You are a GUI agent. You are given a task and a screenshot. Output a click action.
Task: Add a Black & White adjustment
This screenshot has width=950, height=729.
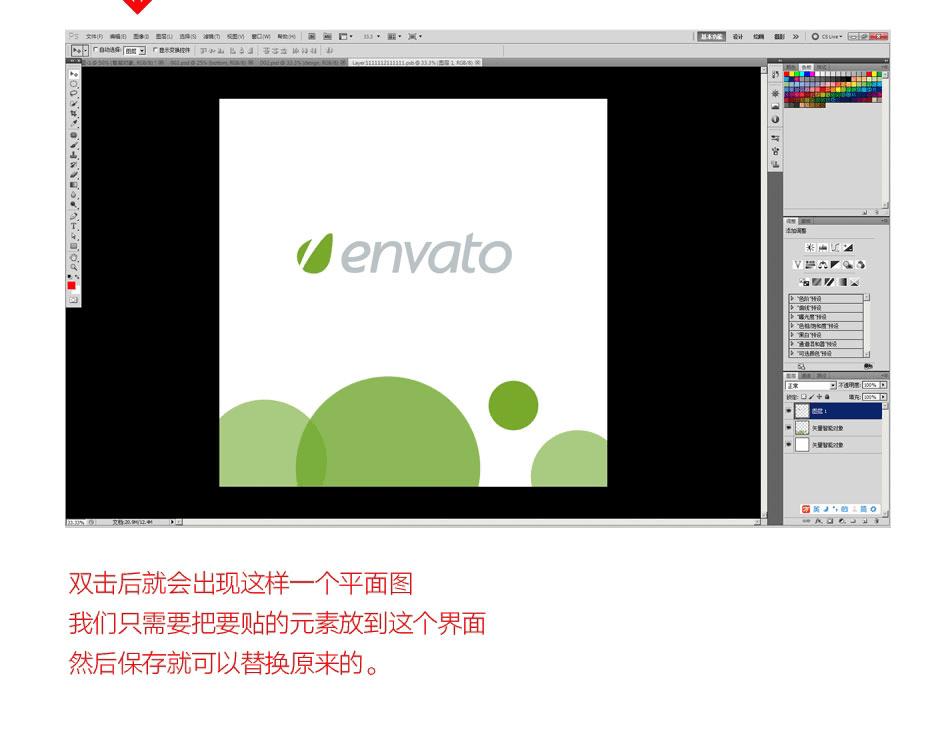click(835, 265)
